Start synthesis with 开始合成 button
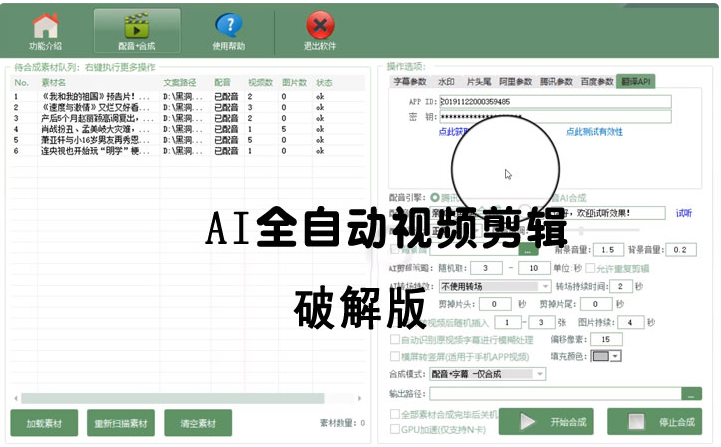Viewport: 721px width, 447px height. pos(546,421)
